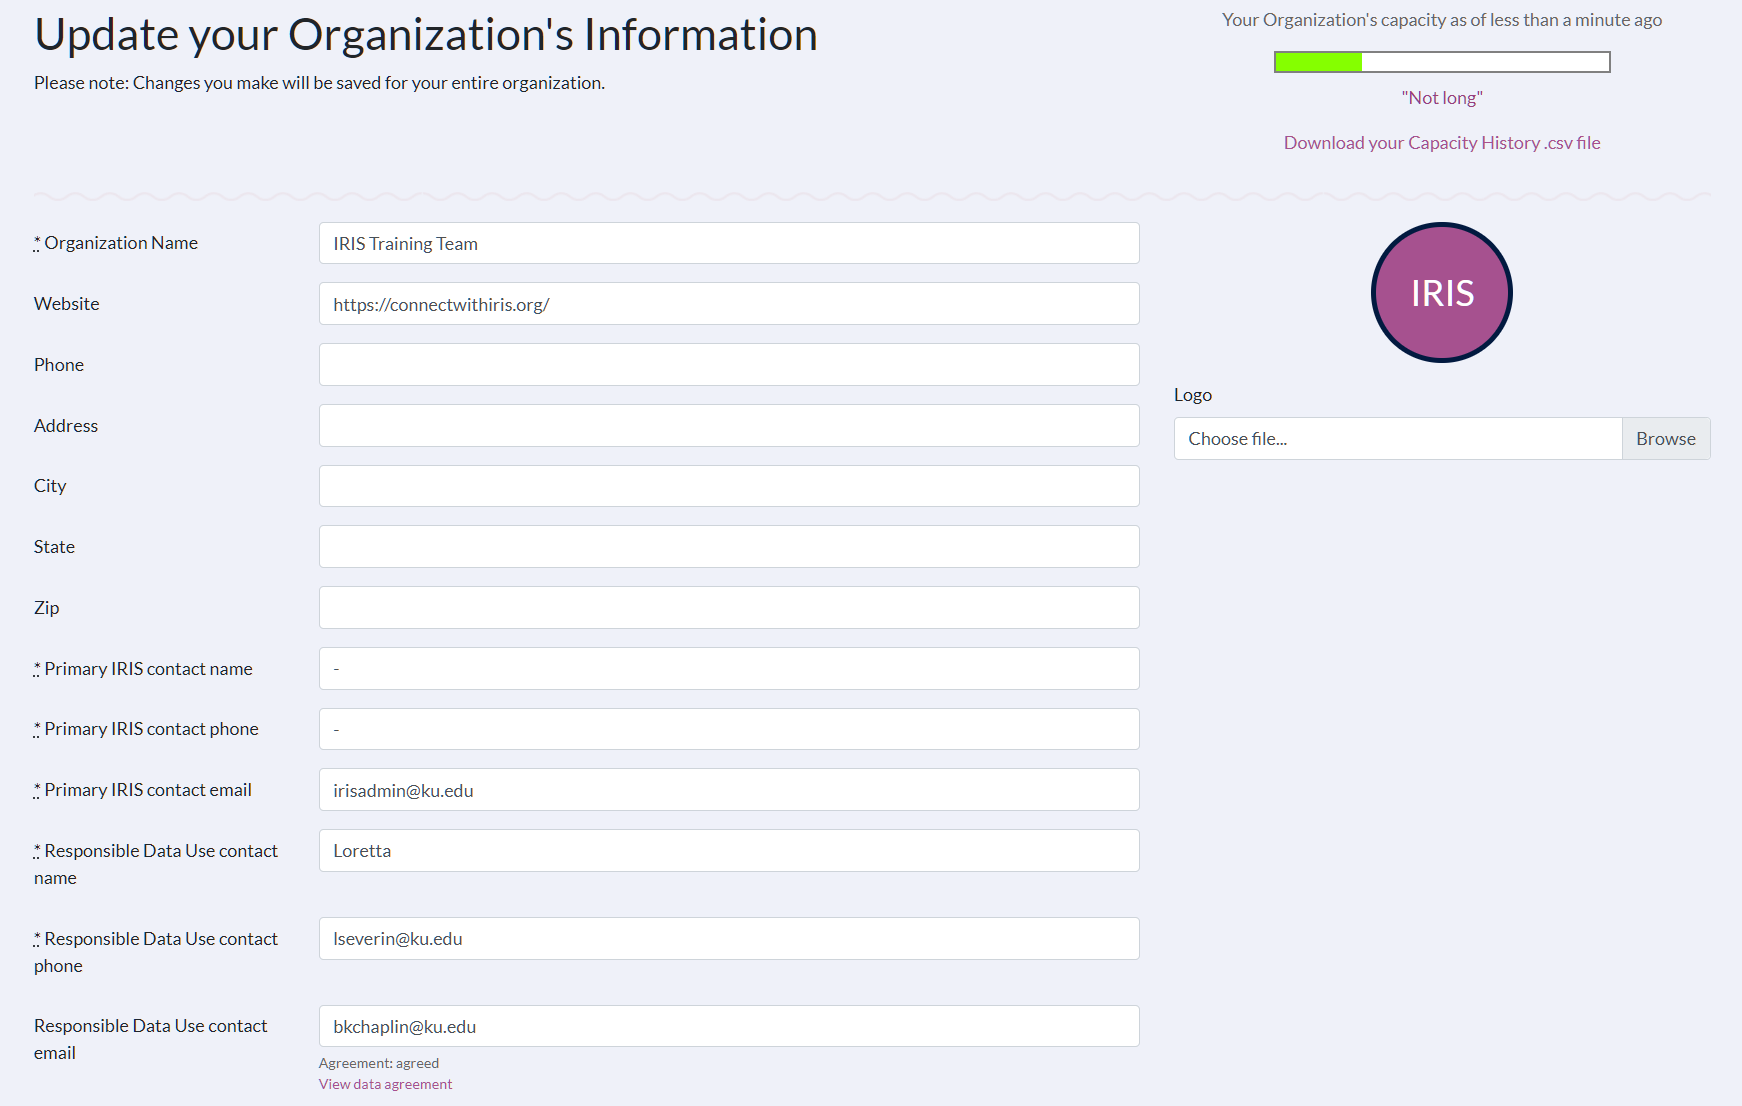The width and height of the screenshot is (1742, 1106).
Task: Download your Capacity History .csv file
Action: (x=1441, y=143)
